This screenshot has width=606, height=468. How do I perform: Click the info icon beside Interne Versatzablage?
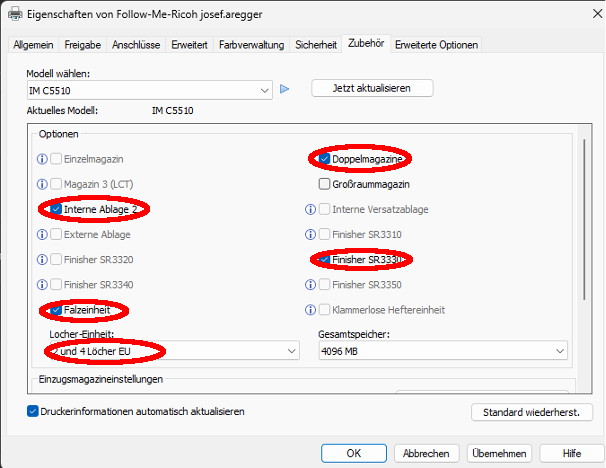click(x=310, y=209)
